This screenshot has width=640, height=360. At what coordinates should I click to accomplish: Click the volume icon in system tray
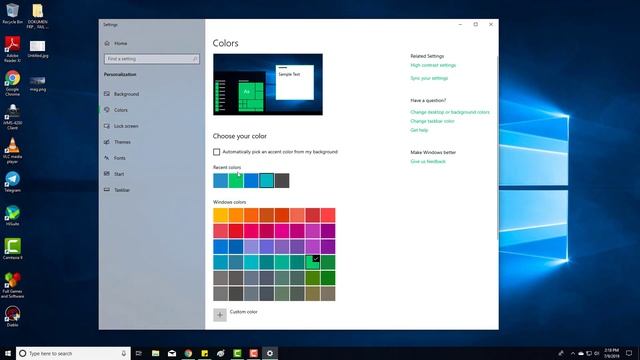(596, 353)
